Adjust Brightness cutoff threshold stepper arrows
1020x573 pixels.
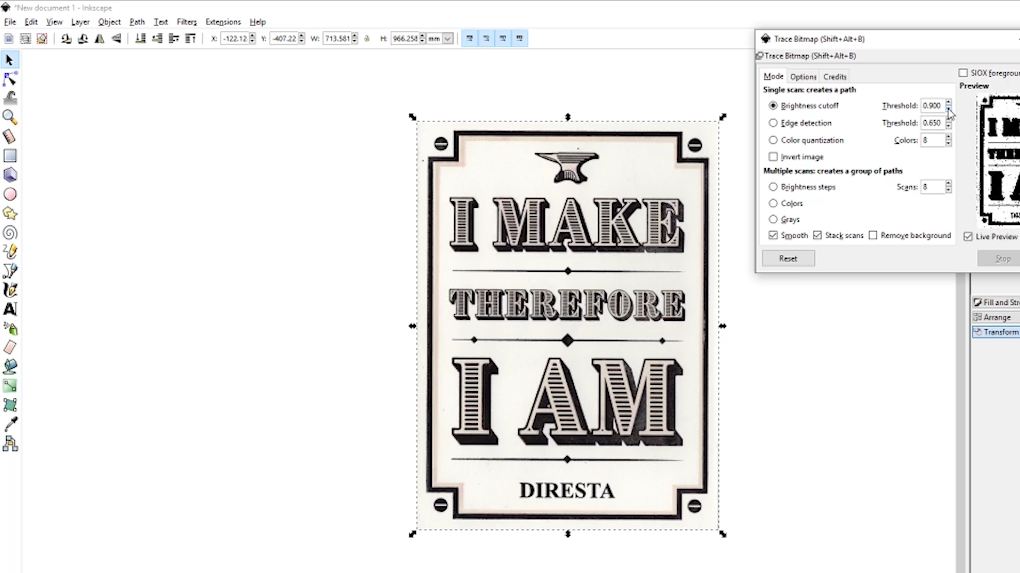(x=948, y=105)
